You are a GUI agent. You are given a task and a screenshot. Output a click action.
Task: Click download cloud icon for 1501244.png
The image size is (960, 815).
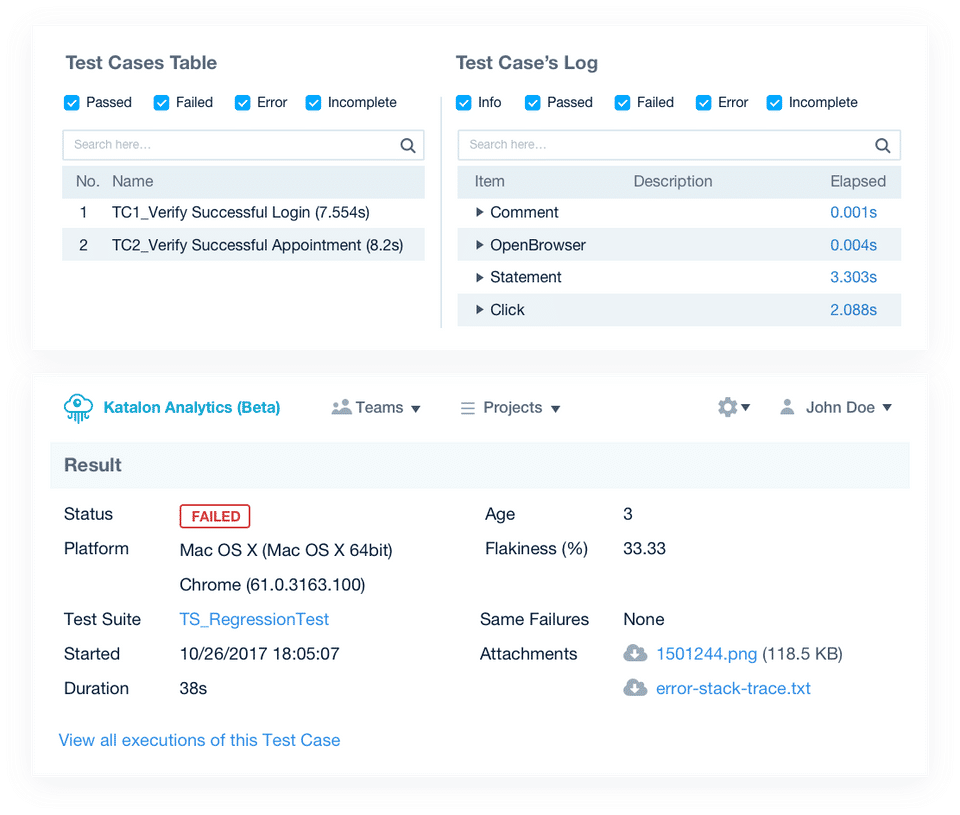click(x=635, y=653)
